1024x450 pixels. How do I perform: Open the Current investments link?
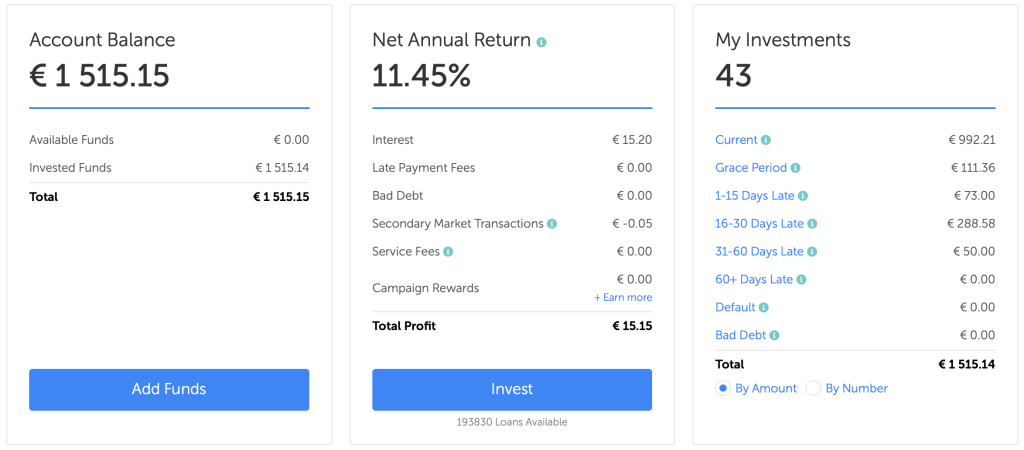click(736, 140)
